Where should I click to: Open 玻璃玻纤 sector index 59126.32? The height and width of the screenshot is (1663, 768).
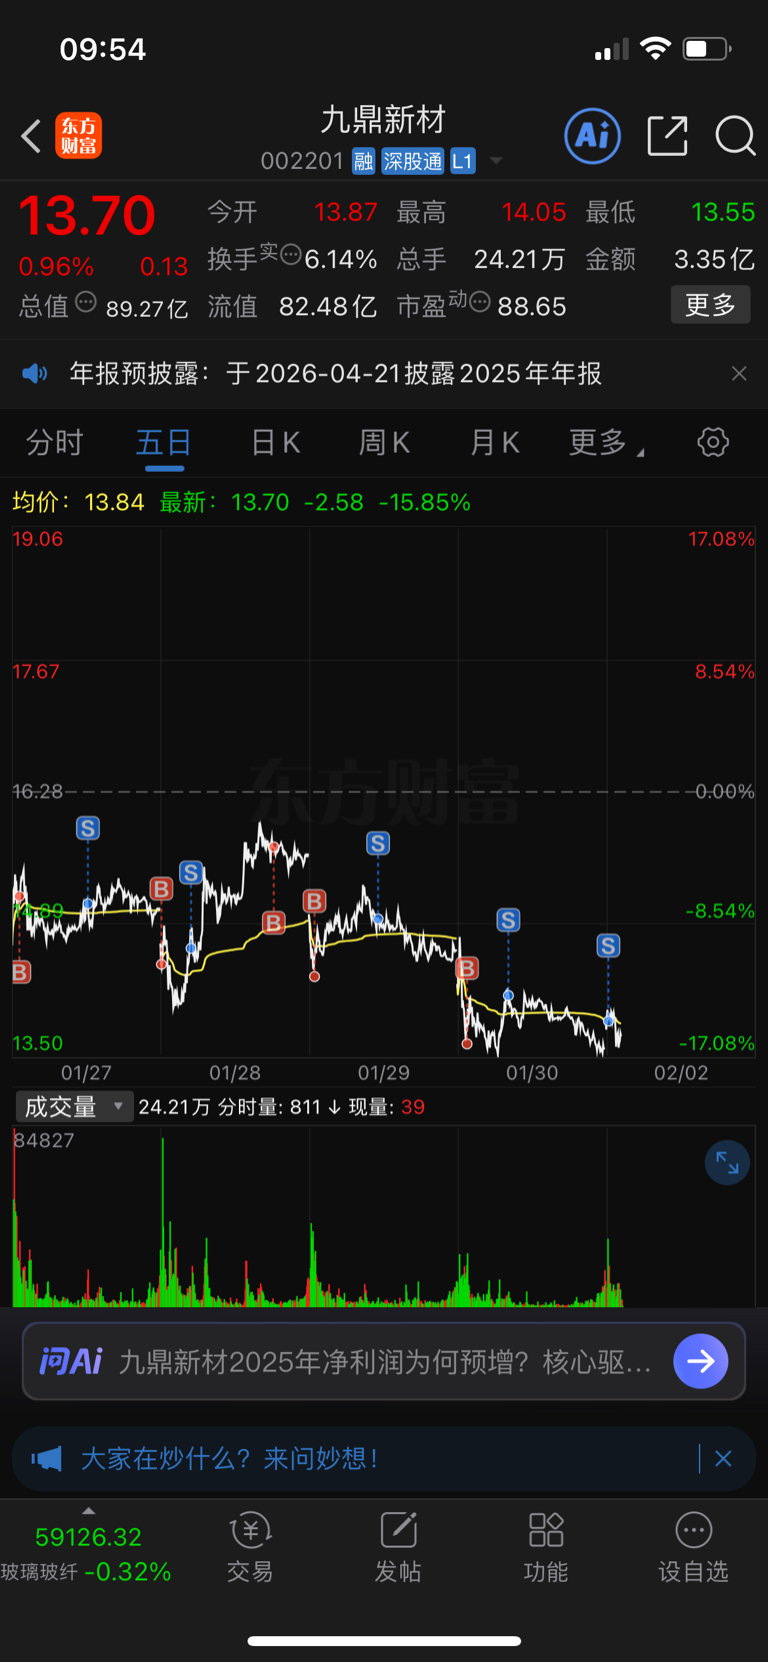tap(86, 1554)
